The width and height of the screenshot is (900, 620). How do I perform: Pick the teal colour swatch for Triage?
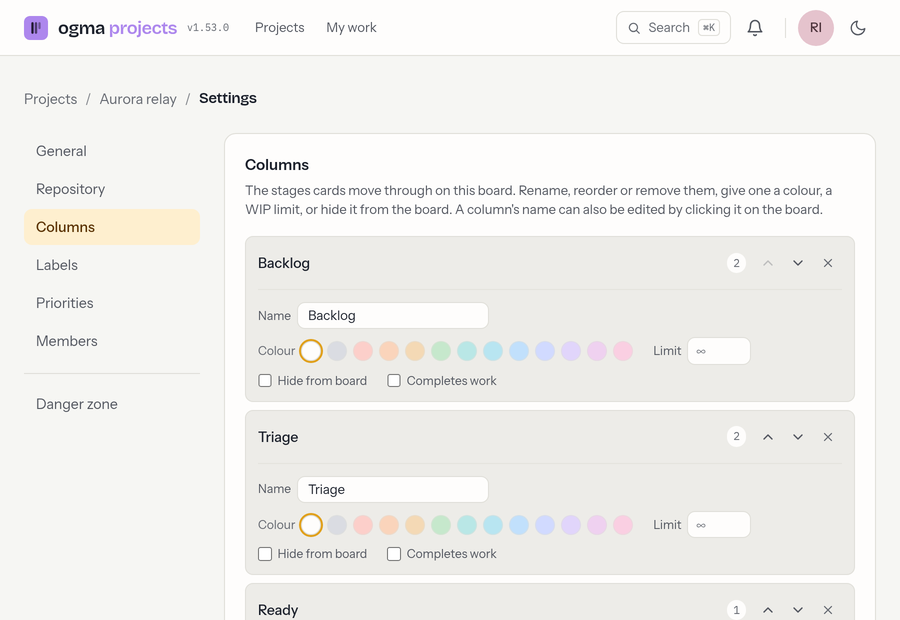click(x=467, y=525)
